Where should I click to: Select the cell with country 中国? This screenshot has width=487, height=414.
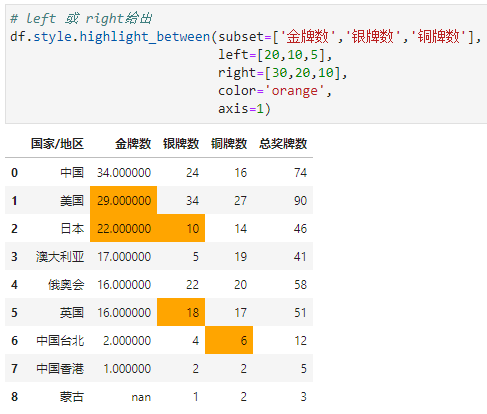(72, 173)
